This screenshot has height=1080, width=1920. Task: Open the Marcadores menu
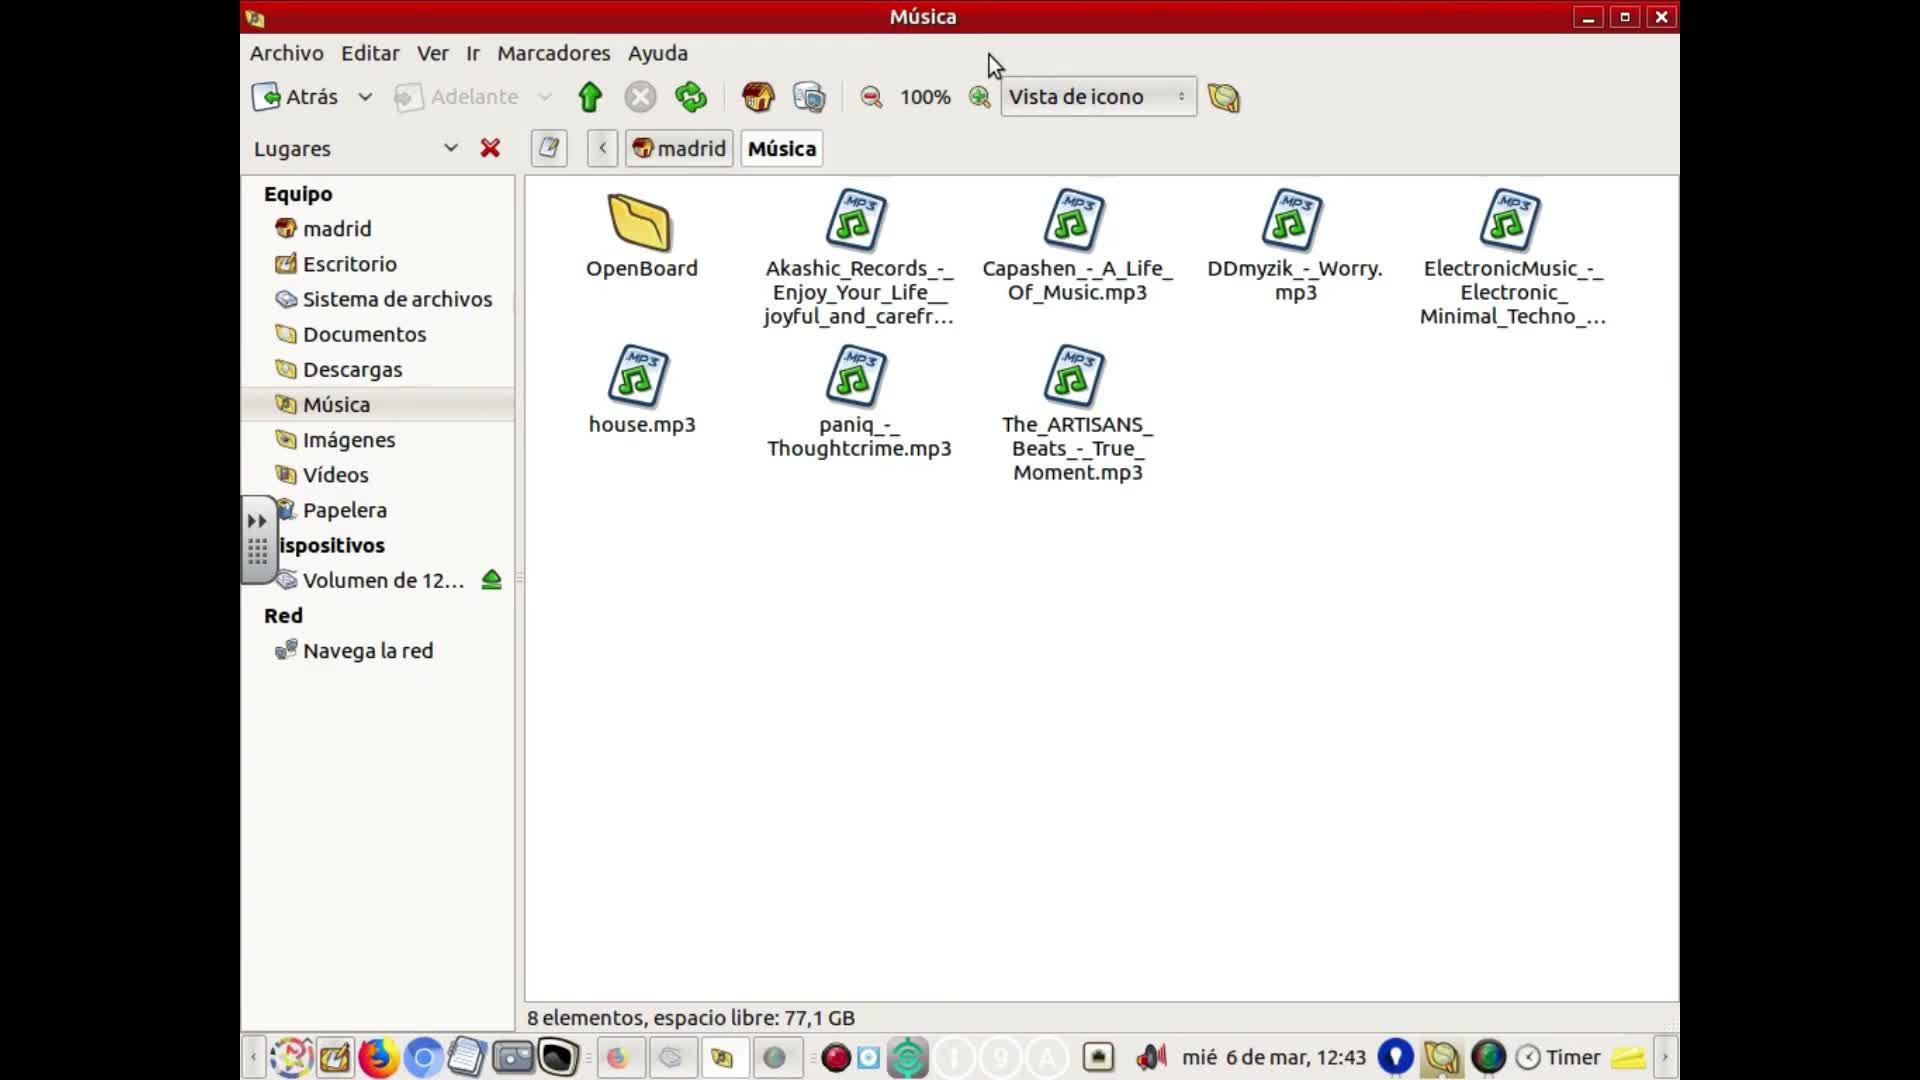point(553,53)
